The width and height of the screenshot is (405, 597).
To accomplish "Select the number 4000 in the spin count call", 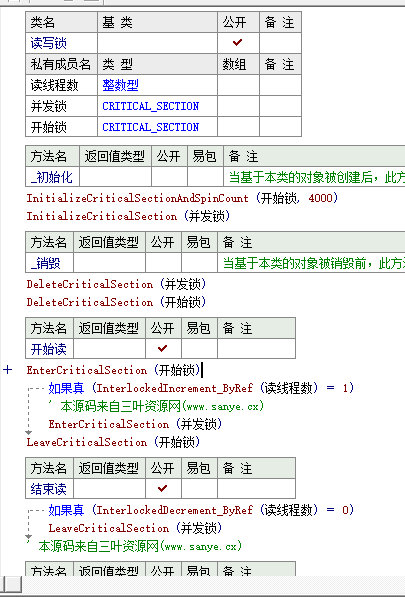I will point(320,198).
